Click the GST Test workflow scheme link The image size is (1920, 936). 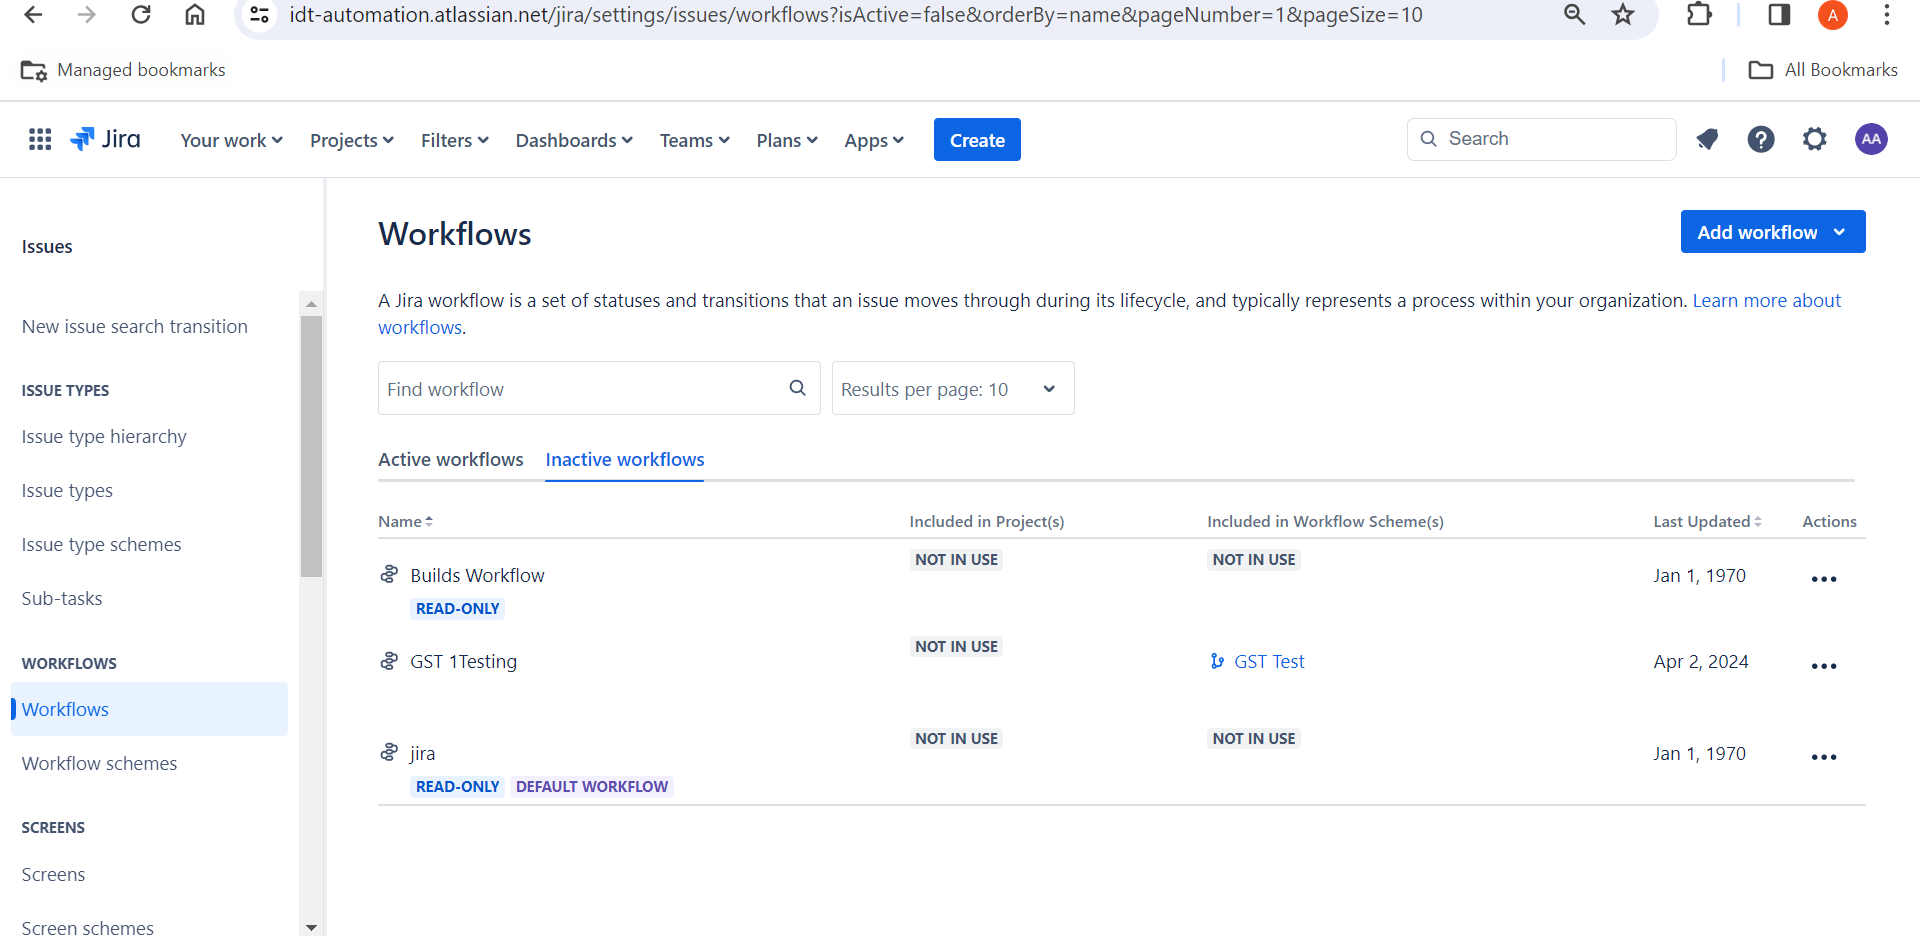click(1268, 661)
